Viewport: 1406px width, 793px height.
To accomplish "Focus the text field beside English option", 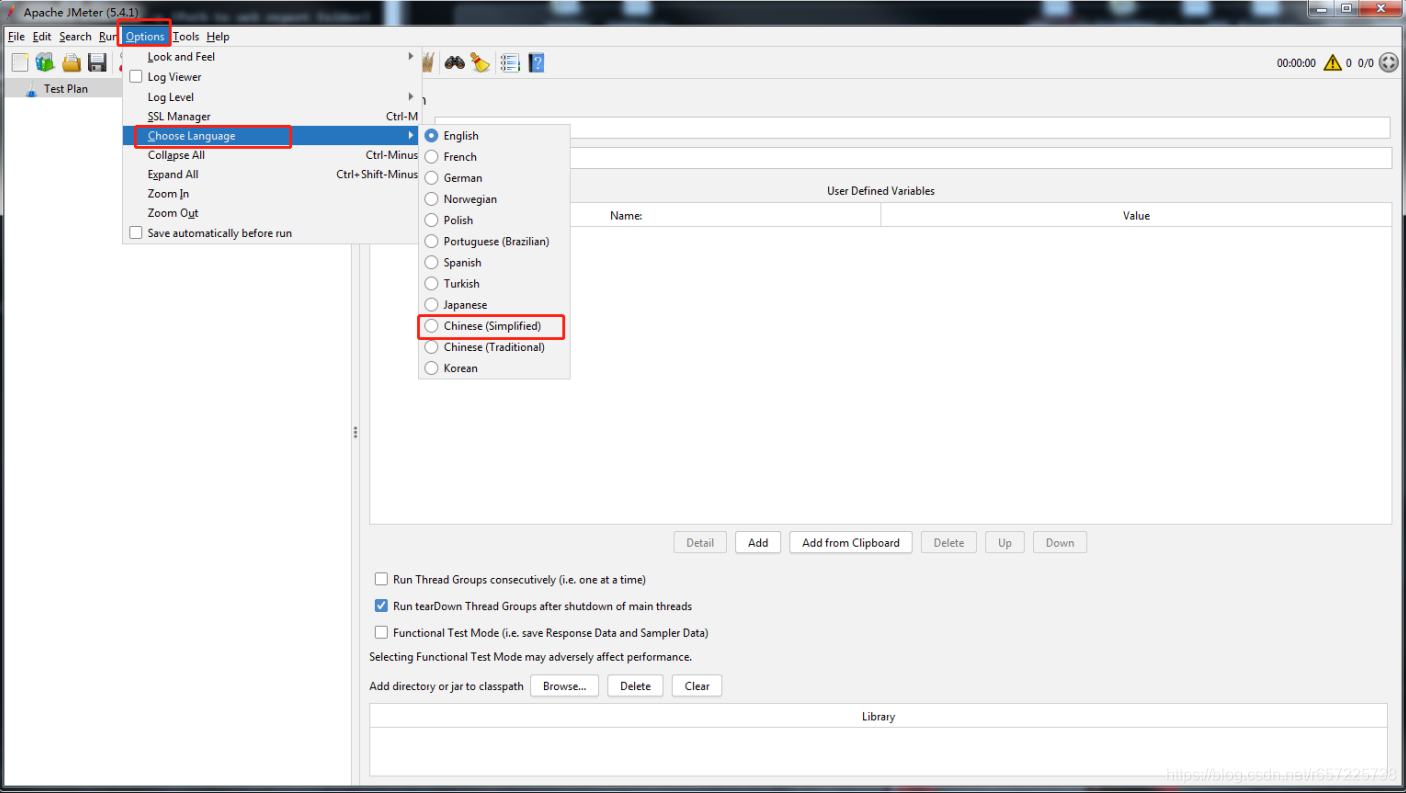I will [980, 128].
